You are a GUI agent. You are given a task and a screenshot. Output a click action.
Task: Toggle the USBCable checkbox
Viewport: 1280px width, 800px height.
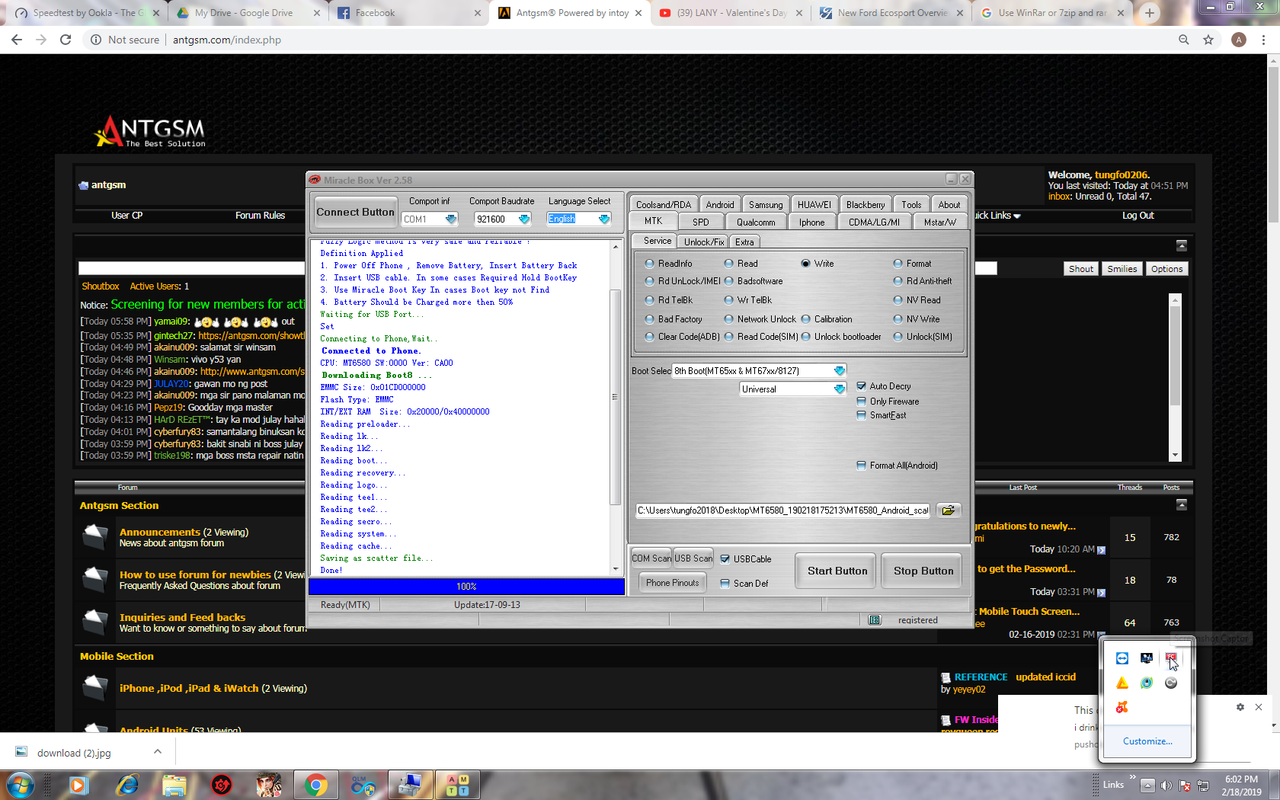point(725,559)
